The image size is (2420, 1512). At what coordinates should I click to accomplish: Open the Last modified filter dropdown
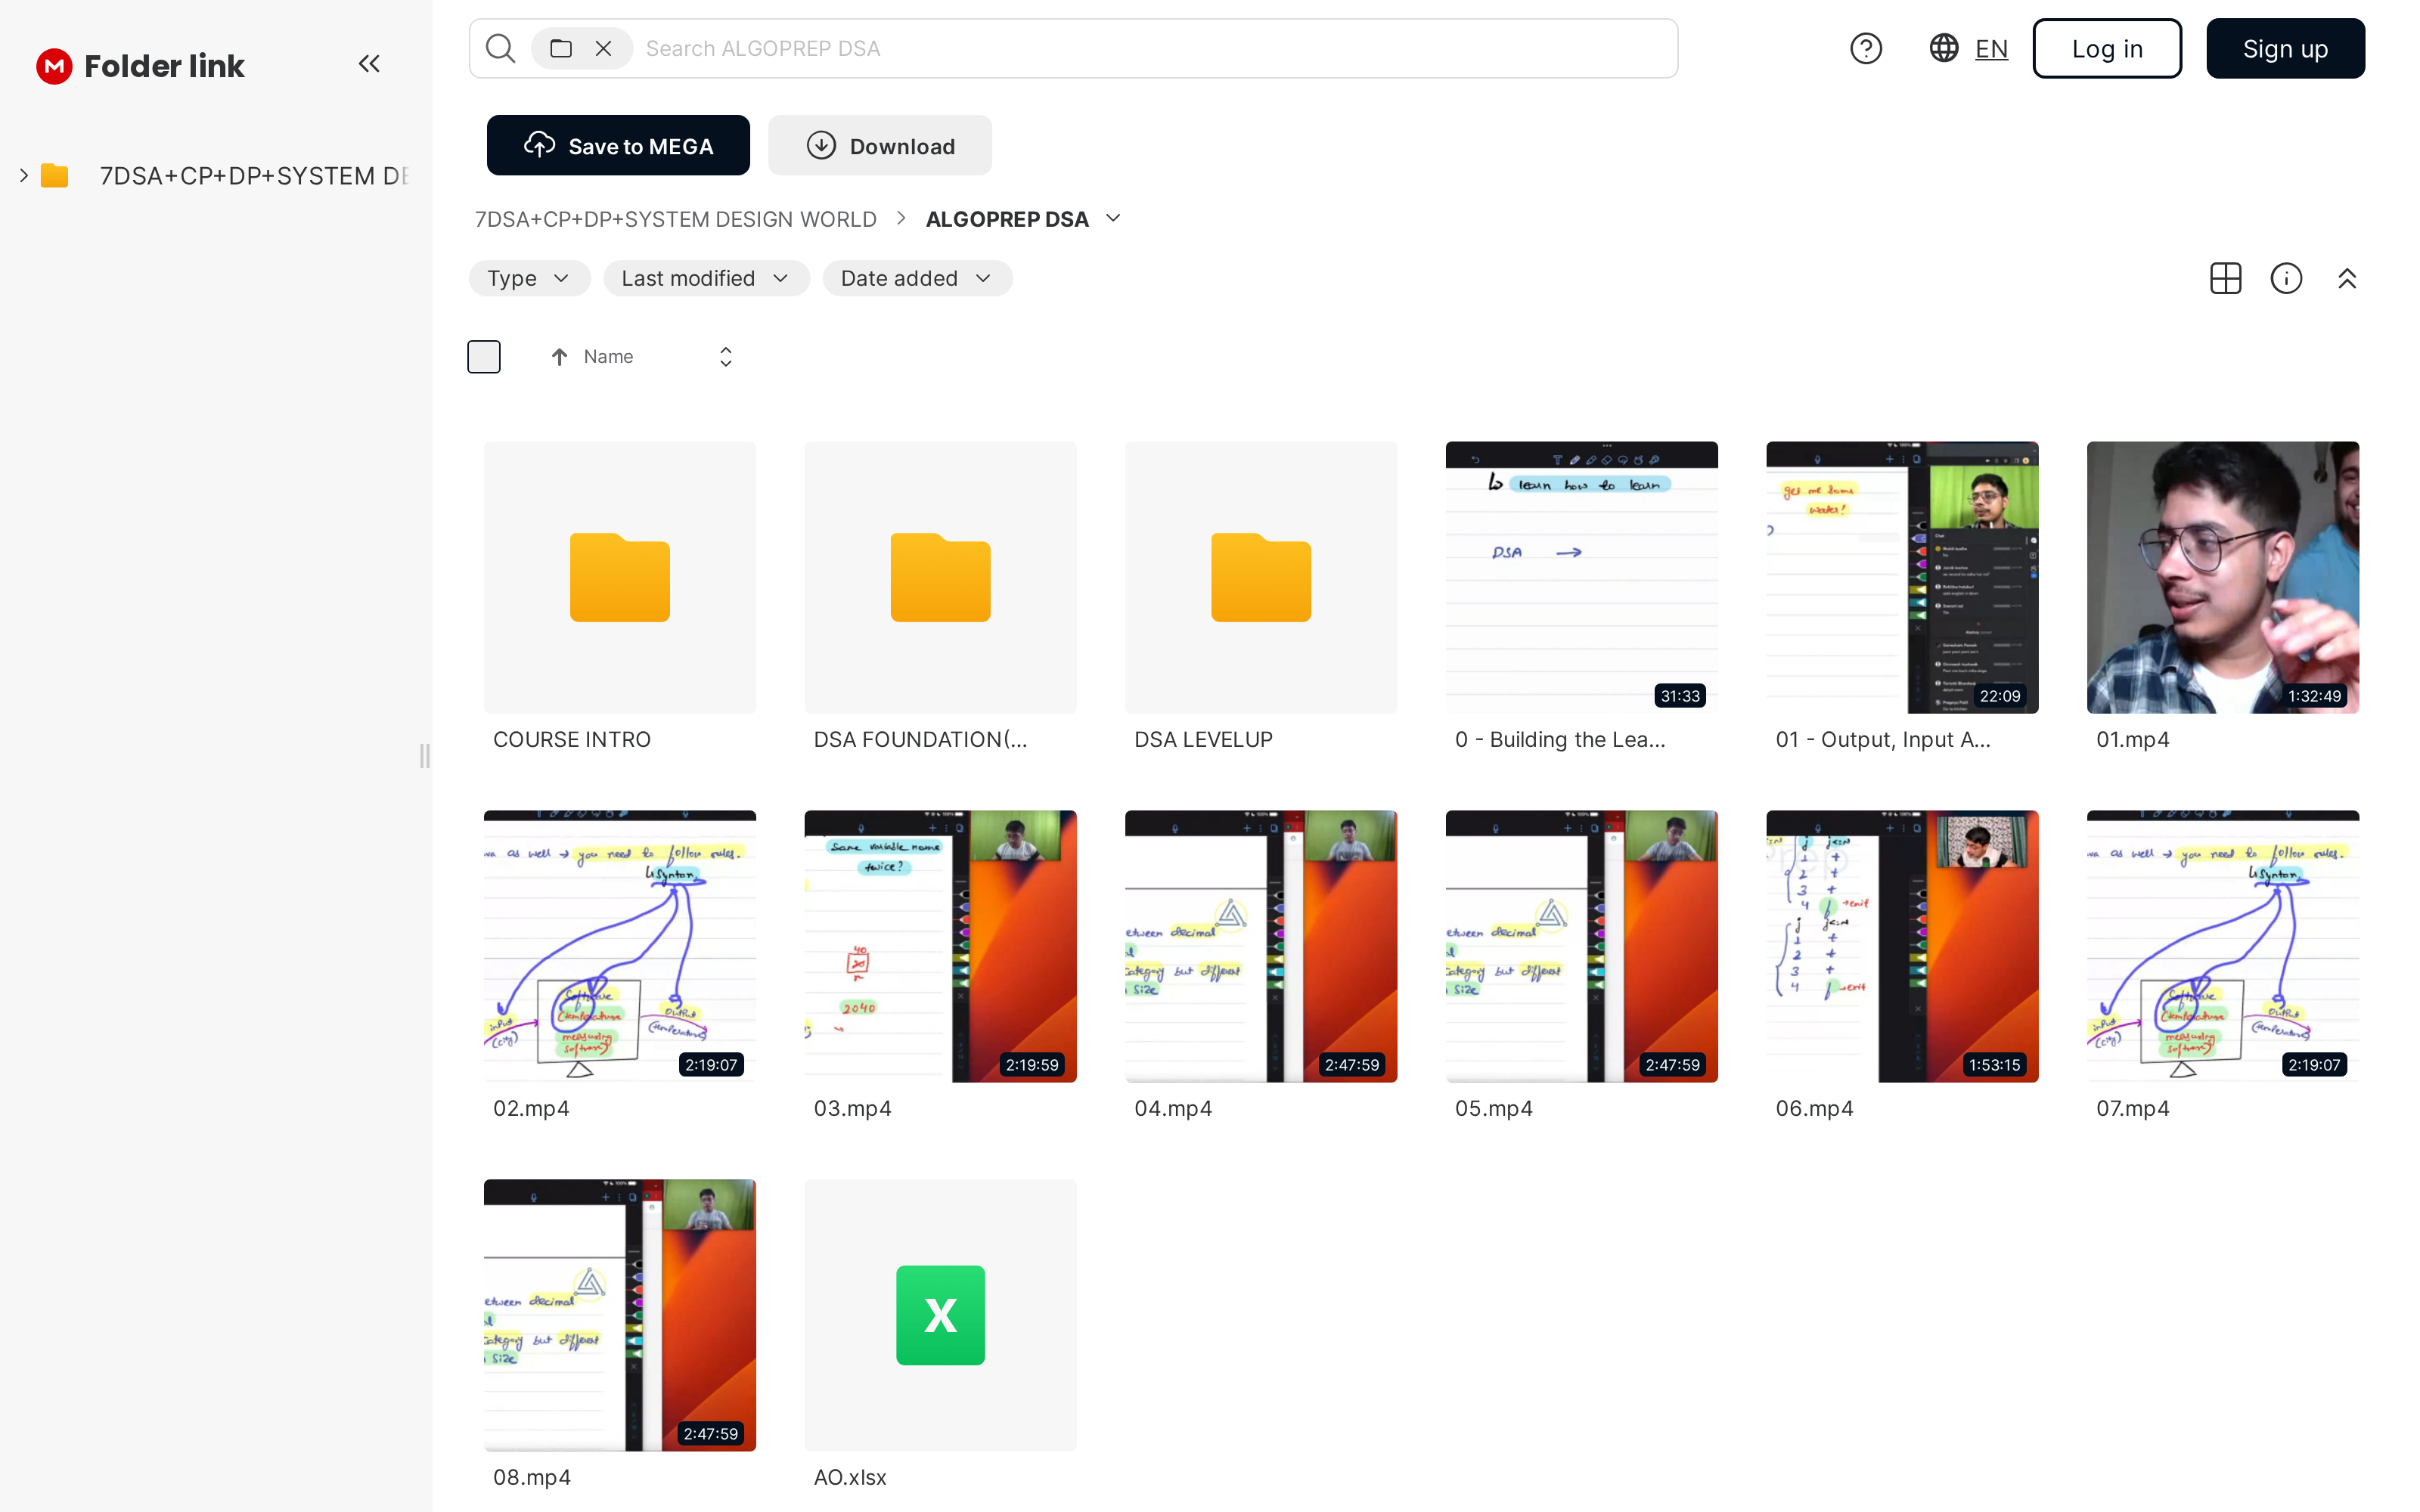(706, 278)
